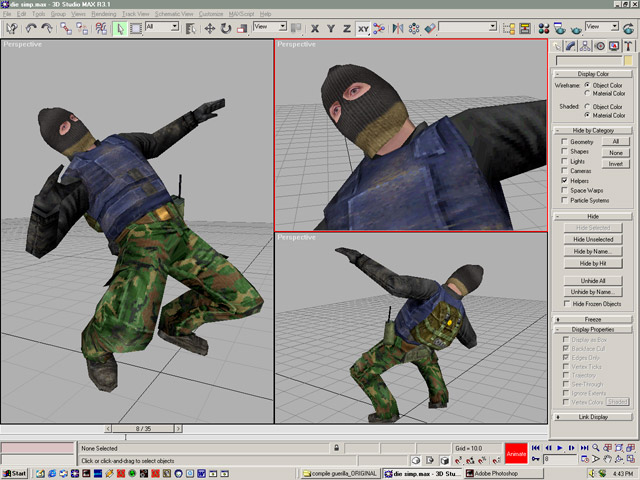Expand the Link Display rollout
Screen dimensions: 640x480
click(x=593, y=417)
